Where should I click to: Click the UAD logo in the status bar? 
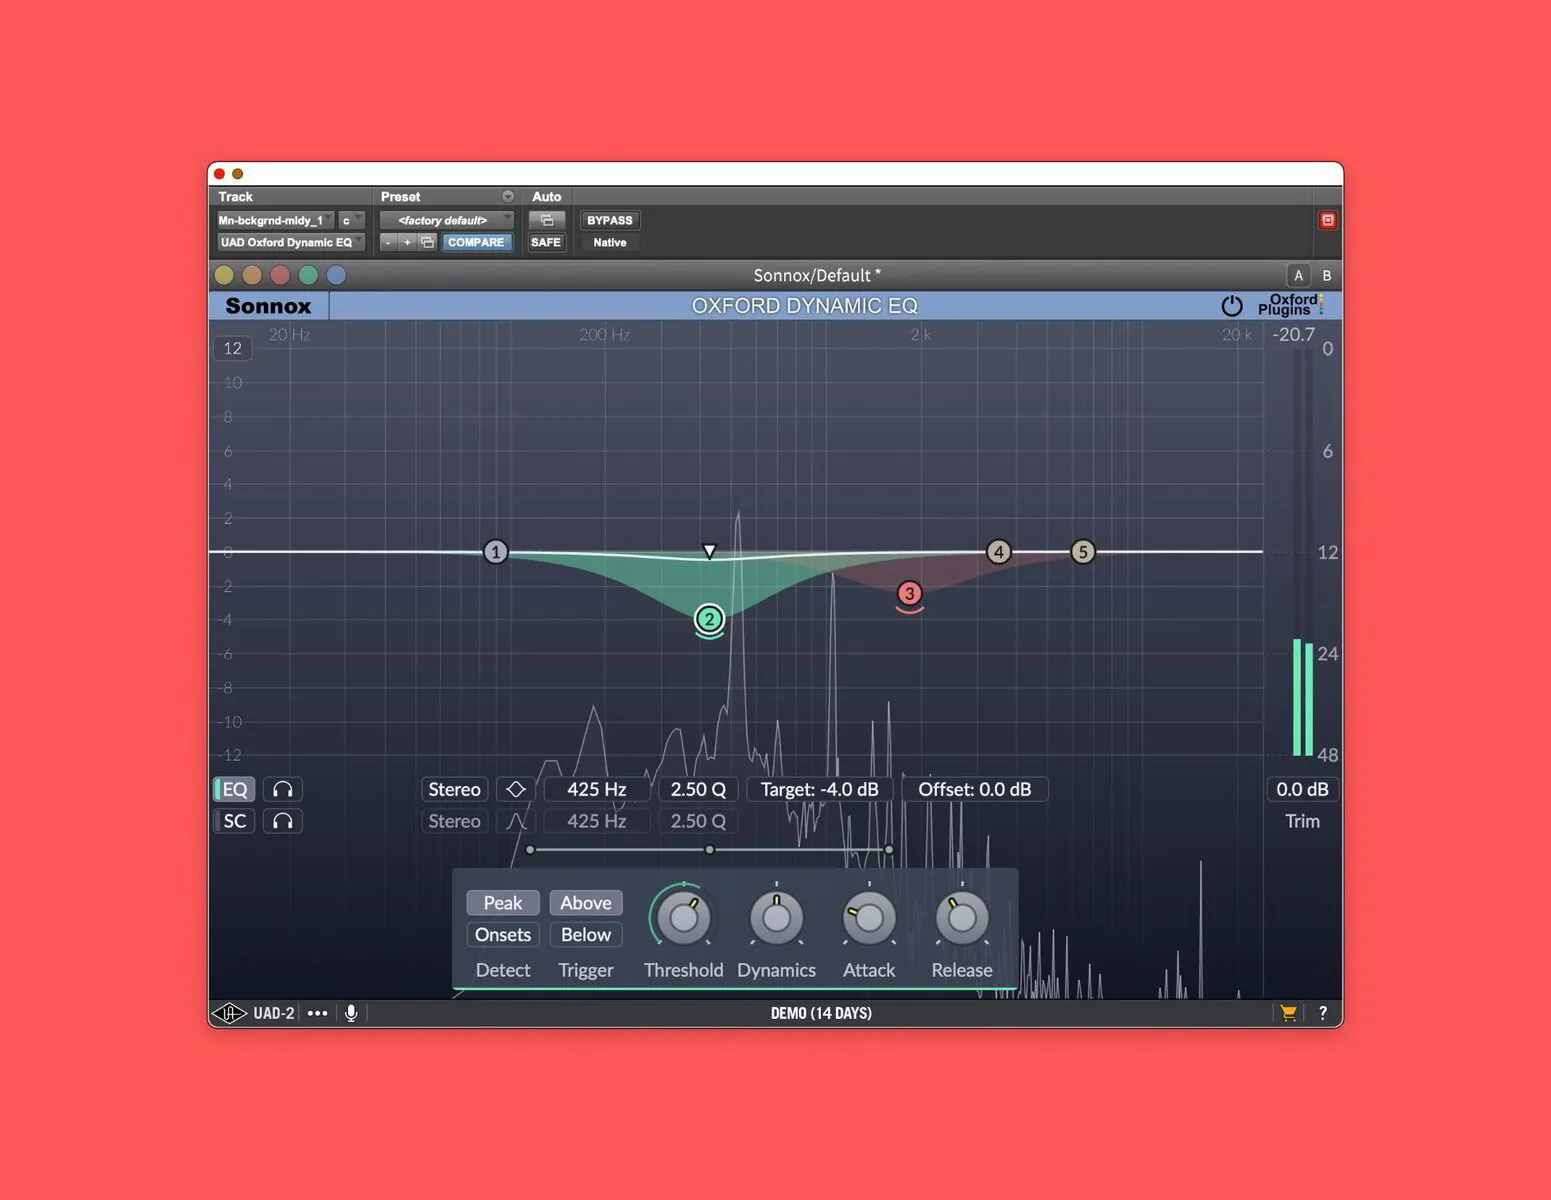click(x=231, y=1012)
